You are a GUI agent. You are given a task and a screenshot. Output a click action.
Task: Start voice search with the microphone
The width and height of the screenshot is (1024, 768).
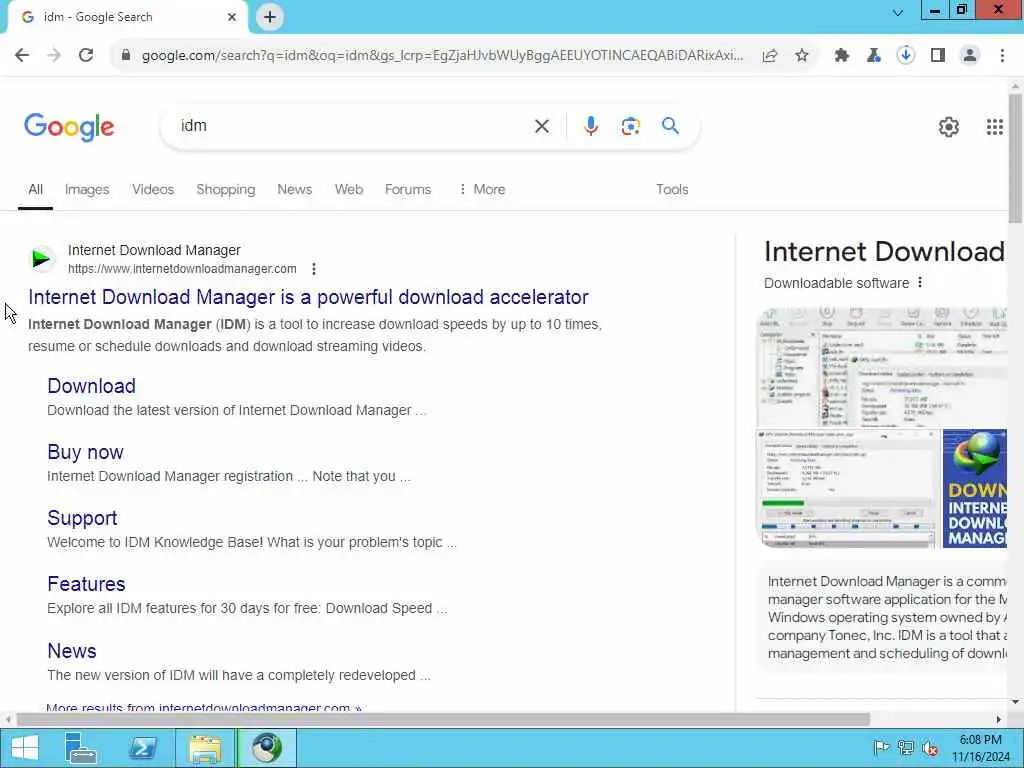click(590, 126)
